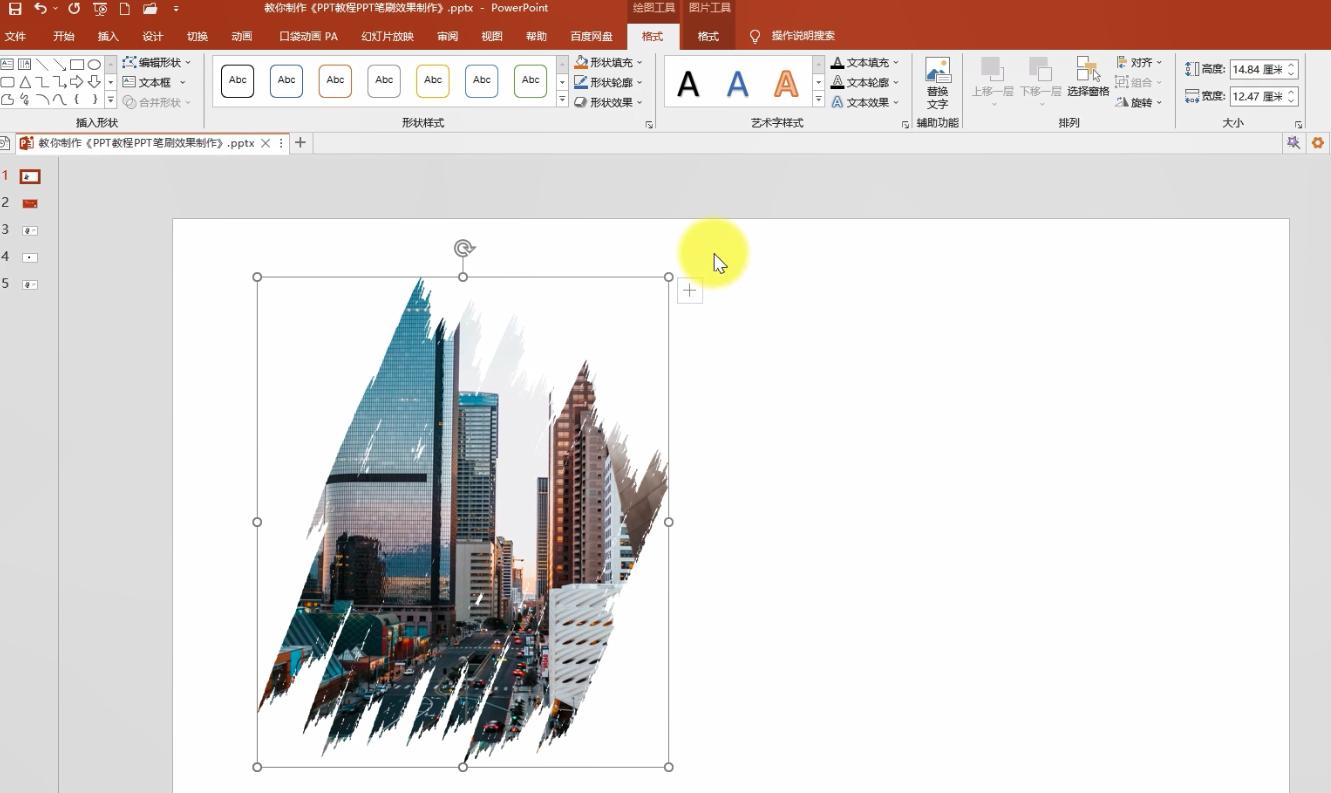1331x793 pixels.
Task: Click the Open folder icon
Action: click(150, 8)
